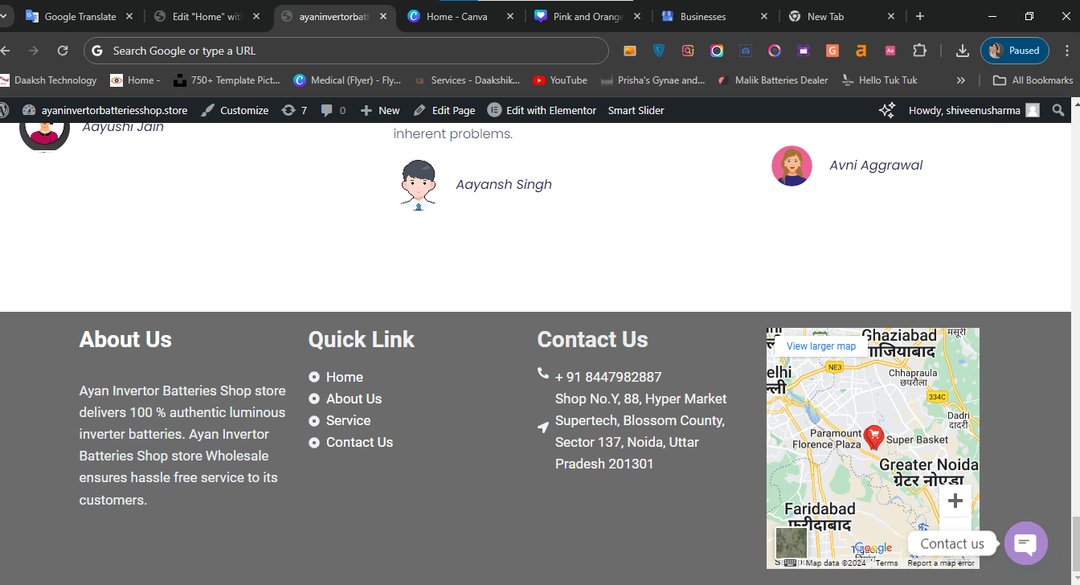Viewport: 1080px width, 585px height.
Task: Open the tab search dropdown arrow
Action: click(x=5, y=17)
